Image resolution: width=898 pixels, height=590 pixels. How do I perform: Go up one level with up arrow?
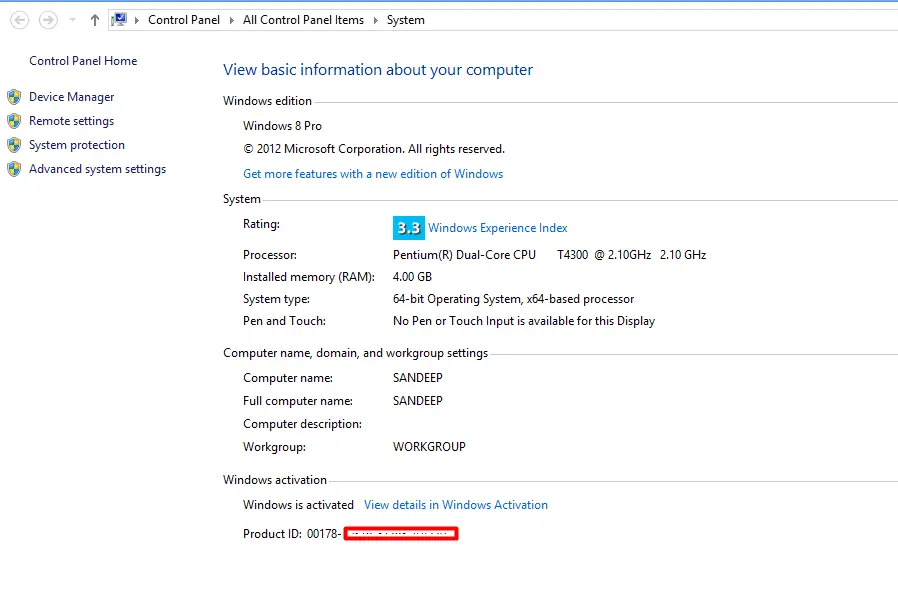[x=95, y=20]
